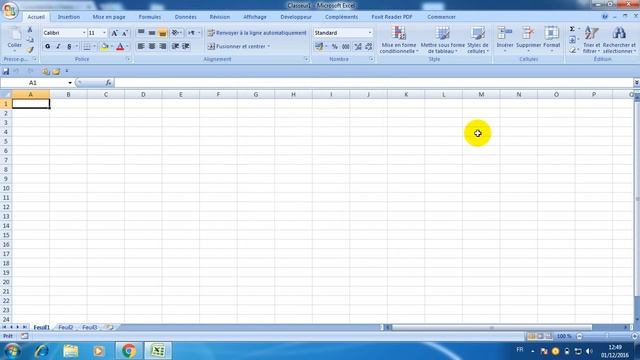This screenshot has height=360, width=640.
Task: Toggle align text left
Action: pyautogui.click(x=141, y=47)
